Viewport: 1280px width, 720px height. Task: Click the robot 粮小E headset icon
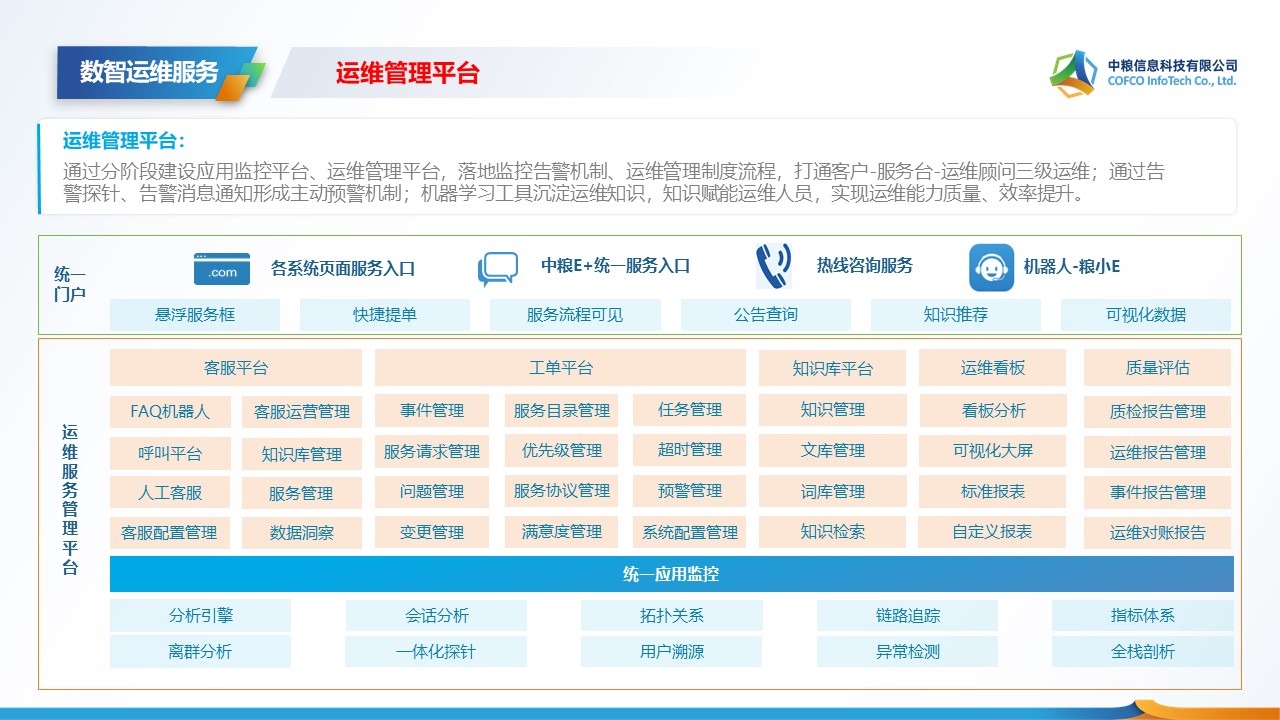(x=991, y=268)
